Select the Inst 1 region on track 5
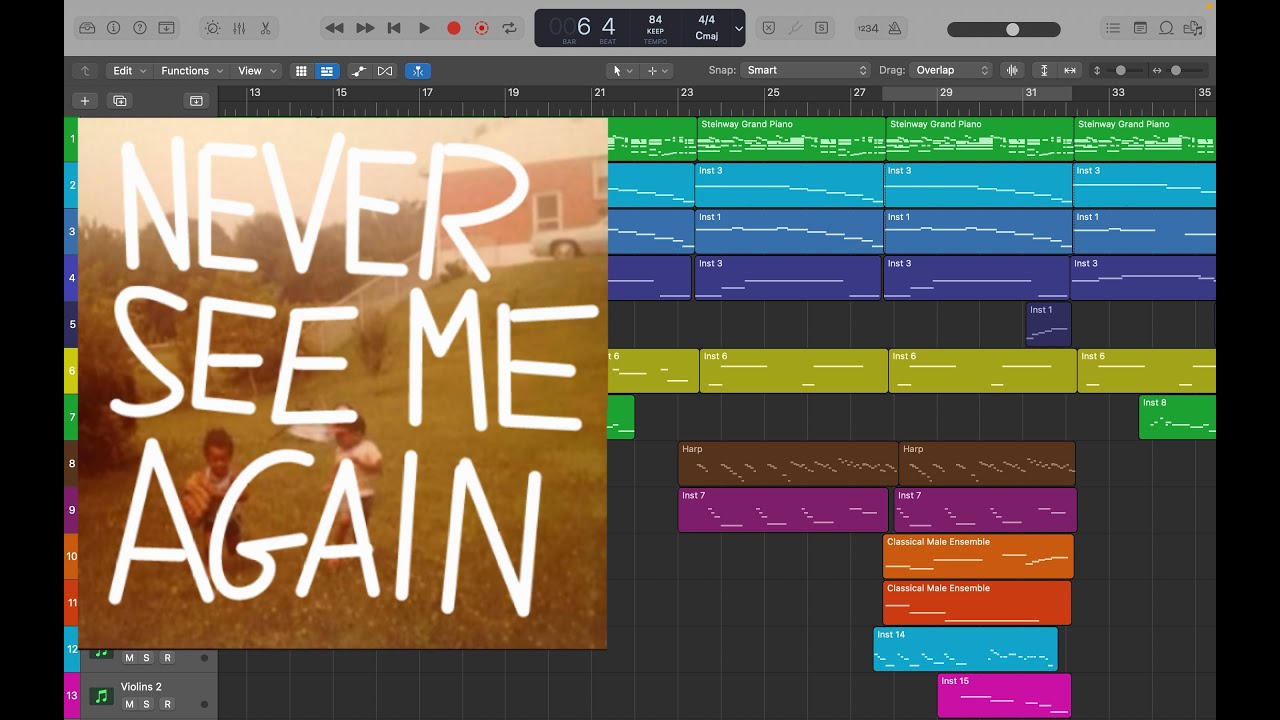This screenshot has width=1280, height=720. click(x=1048, y=324)
